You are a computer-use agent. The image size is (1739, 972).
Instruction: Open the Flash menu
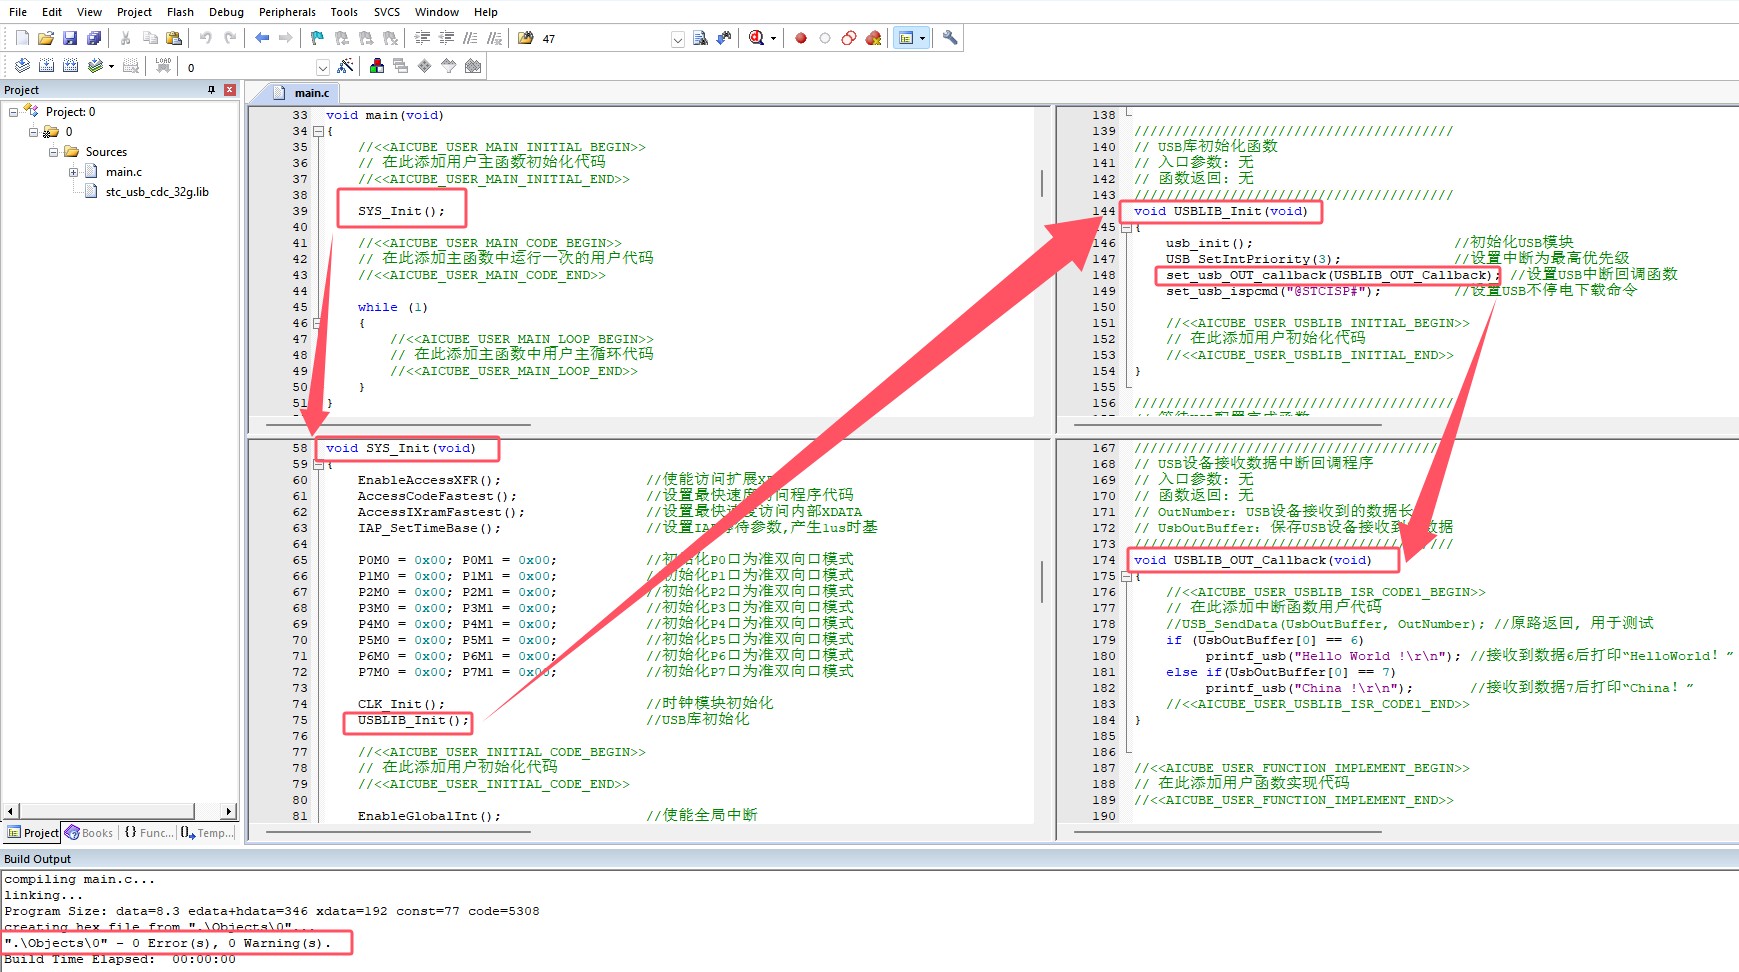coord(180,12)
